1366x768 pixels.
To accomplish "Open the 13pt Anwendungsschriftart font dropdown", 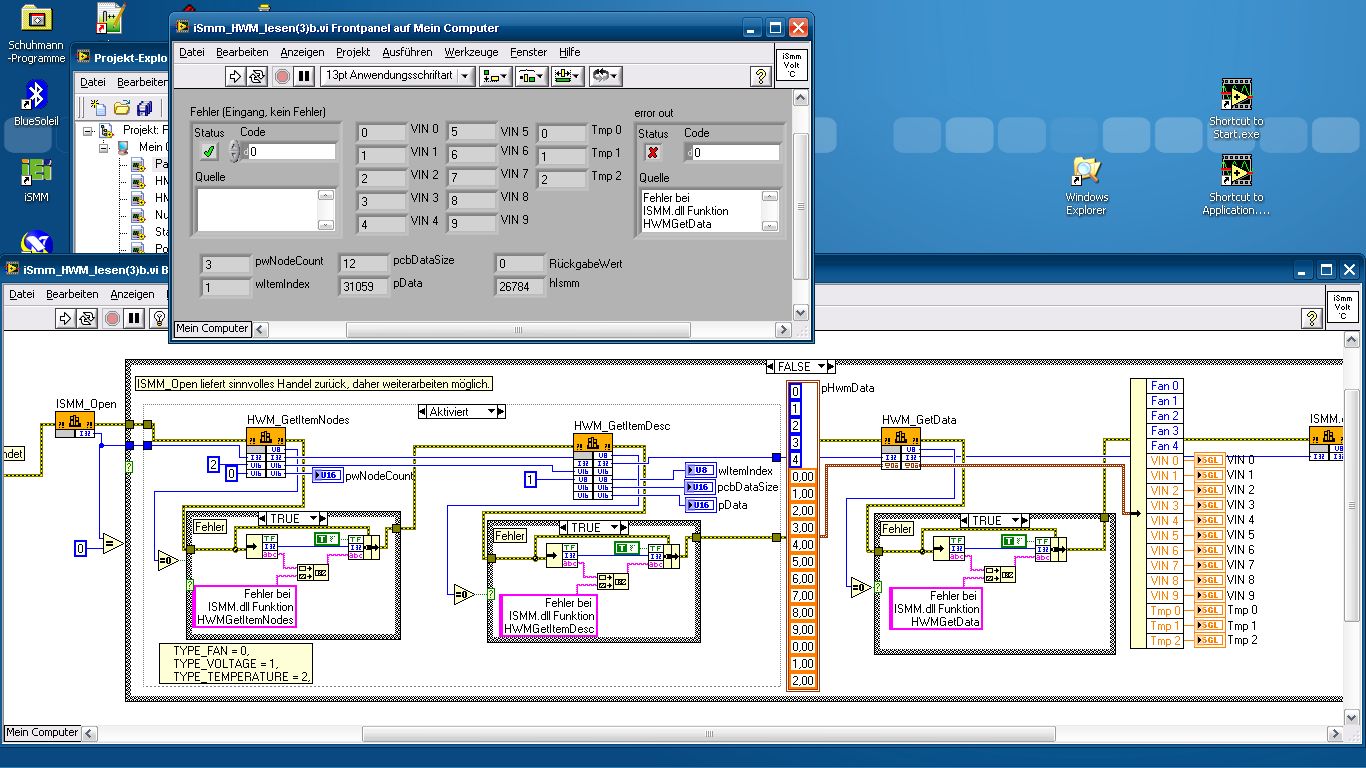I will [x=396, y=76].
